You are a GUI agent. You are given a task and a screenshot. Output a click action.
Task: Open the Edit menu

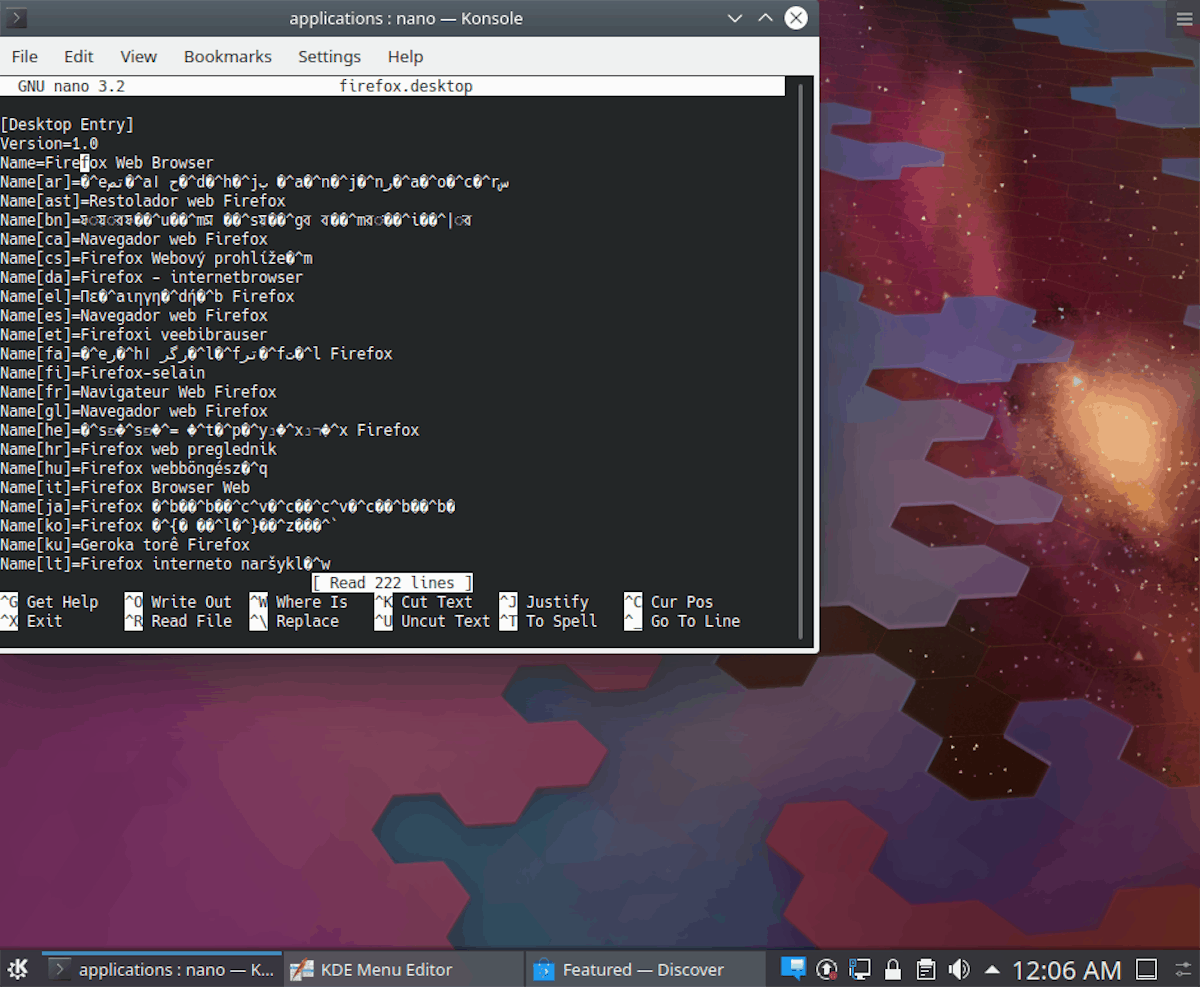[78, 56]
